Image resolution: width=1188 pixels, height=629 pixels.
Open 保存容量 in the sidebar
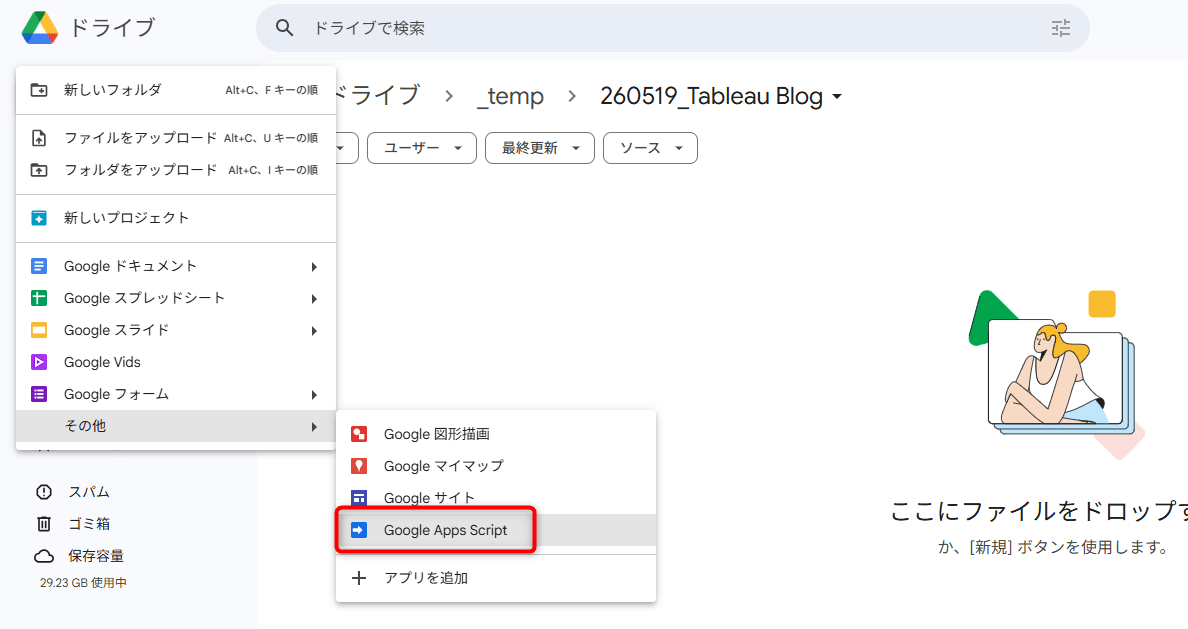pos(95,556)
